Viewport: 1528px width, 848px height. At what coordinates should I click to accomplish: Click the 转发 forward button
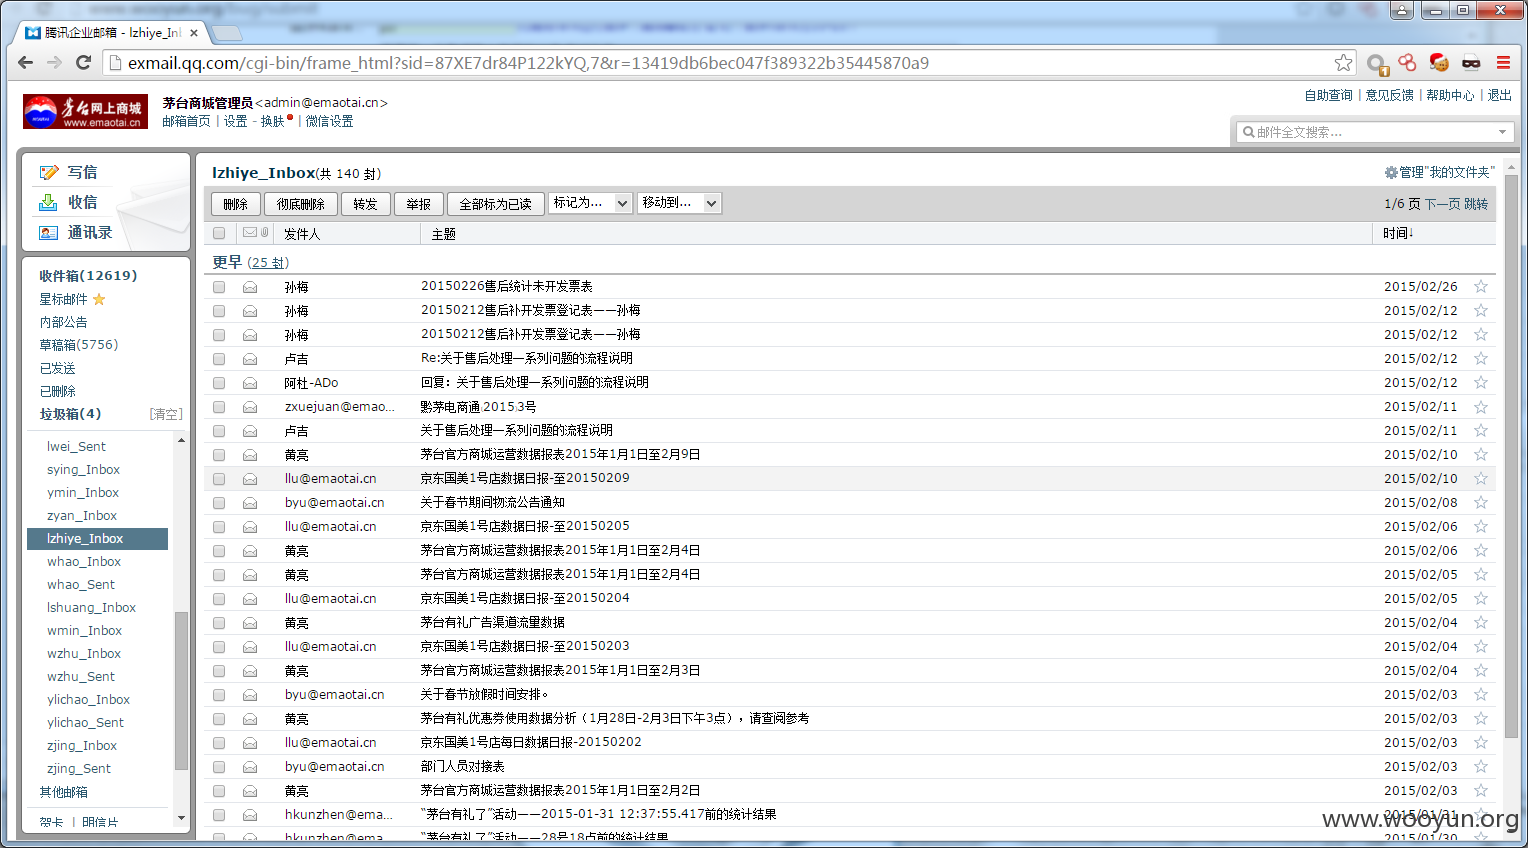pos(365,204)
